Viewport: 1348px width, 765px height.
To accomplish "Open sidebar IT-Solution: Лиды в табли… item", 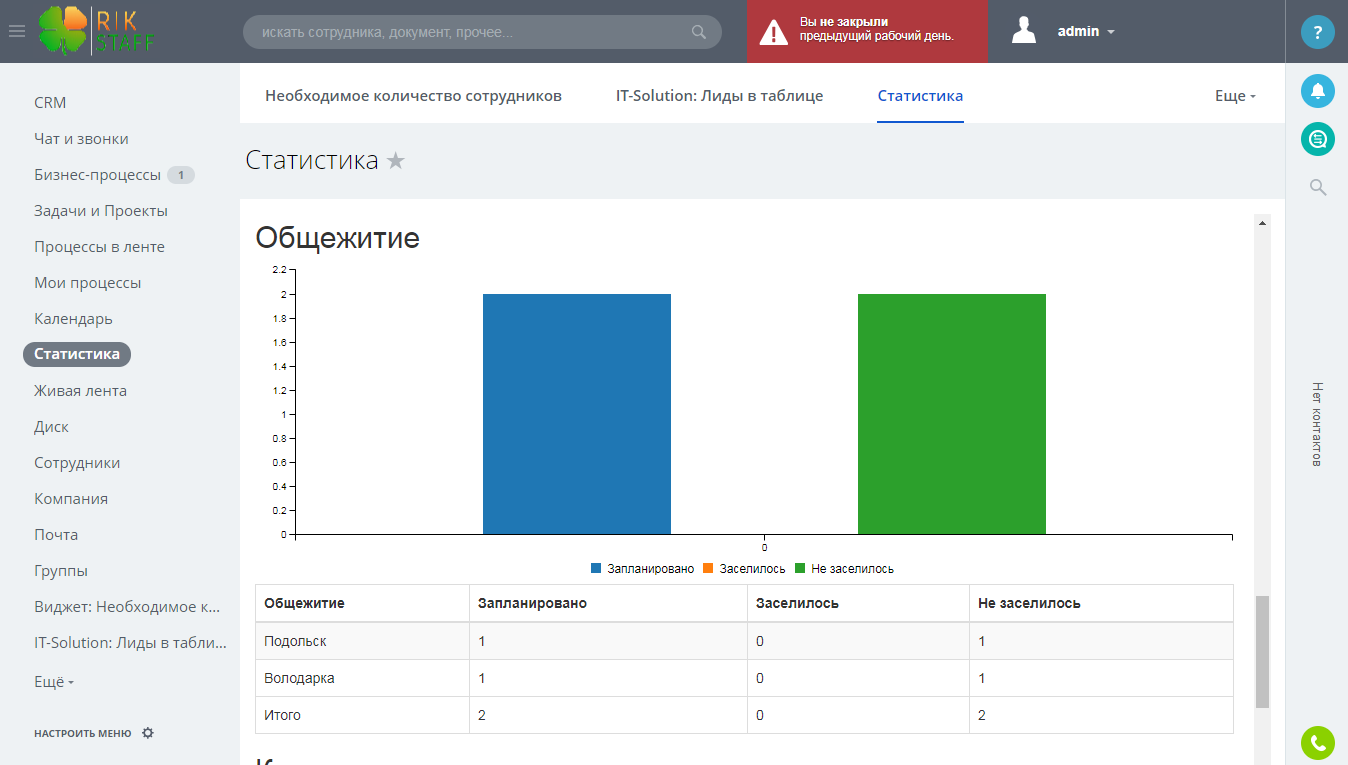I will click(130, 643).
